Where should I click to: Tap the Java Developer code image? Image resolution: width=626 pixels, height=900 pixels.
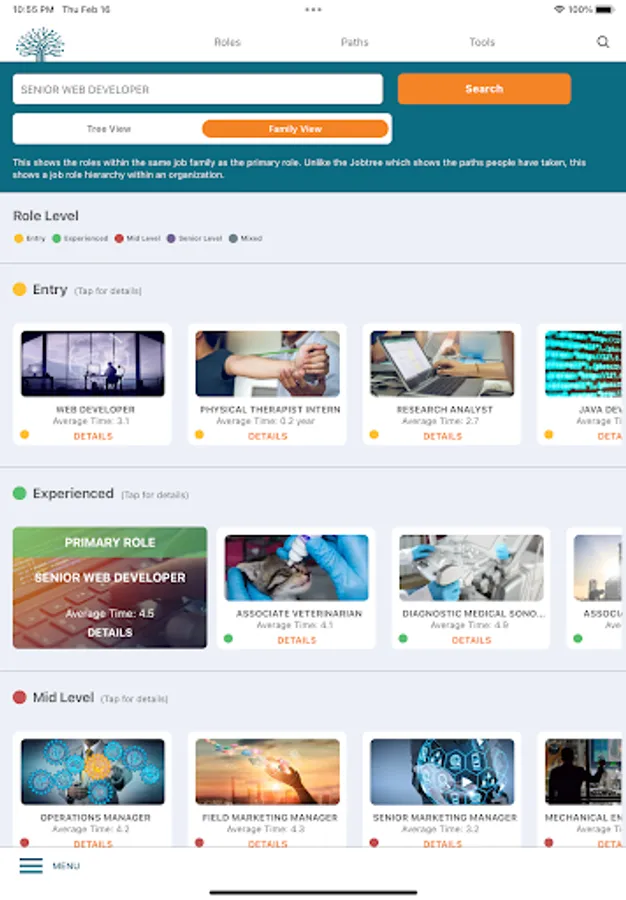point(583,363)
